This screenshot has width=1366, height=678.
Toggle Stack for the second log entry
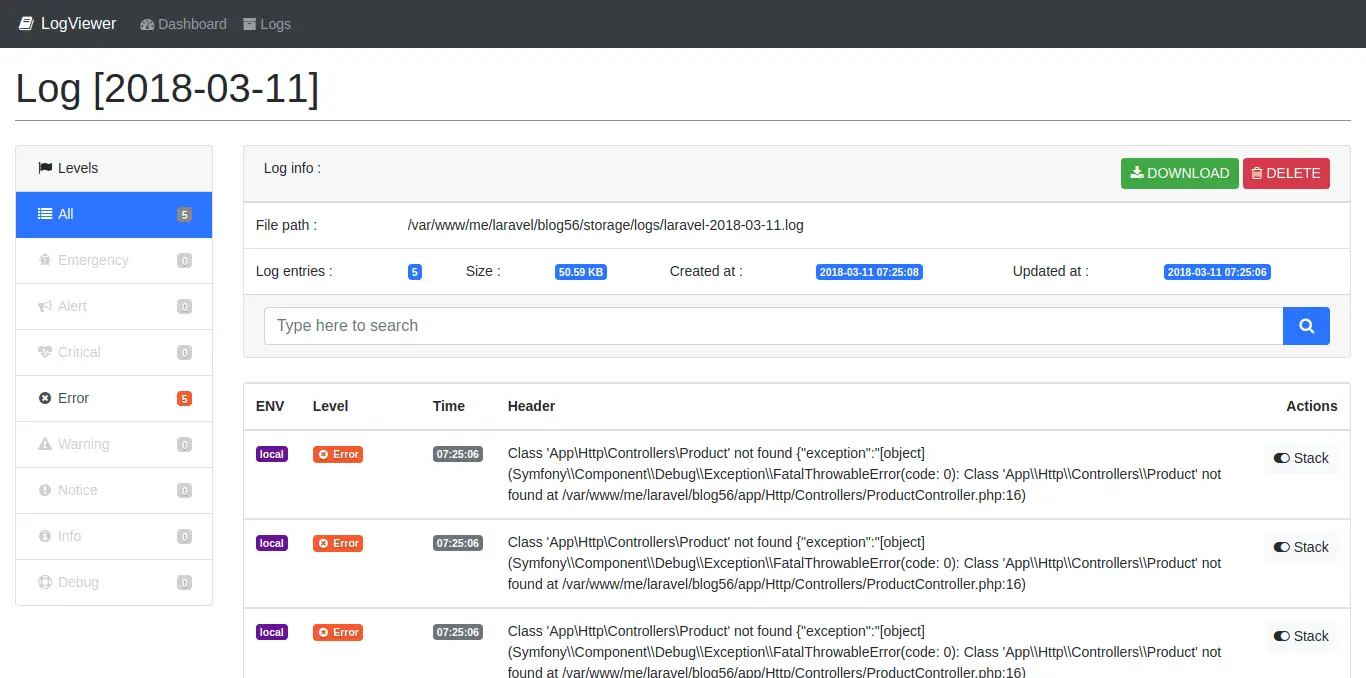[x=1301, y=547]
